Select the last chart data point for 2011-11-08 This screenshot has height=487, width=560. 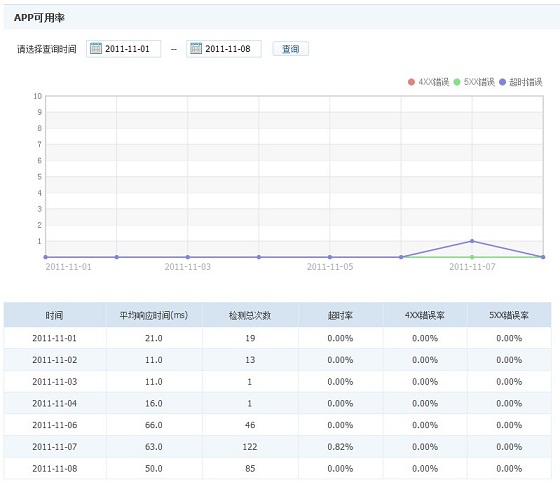[x=543, y=257]
